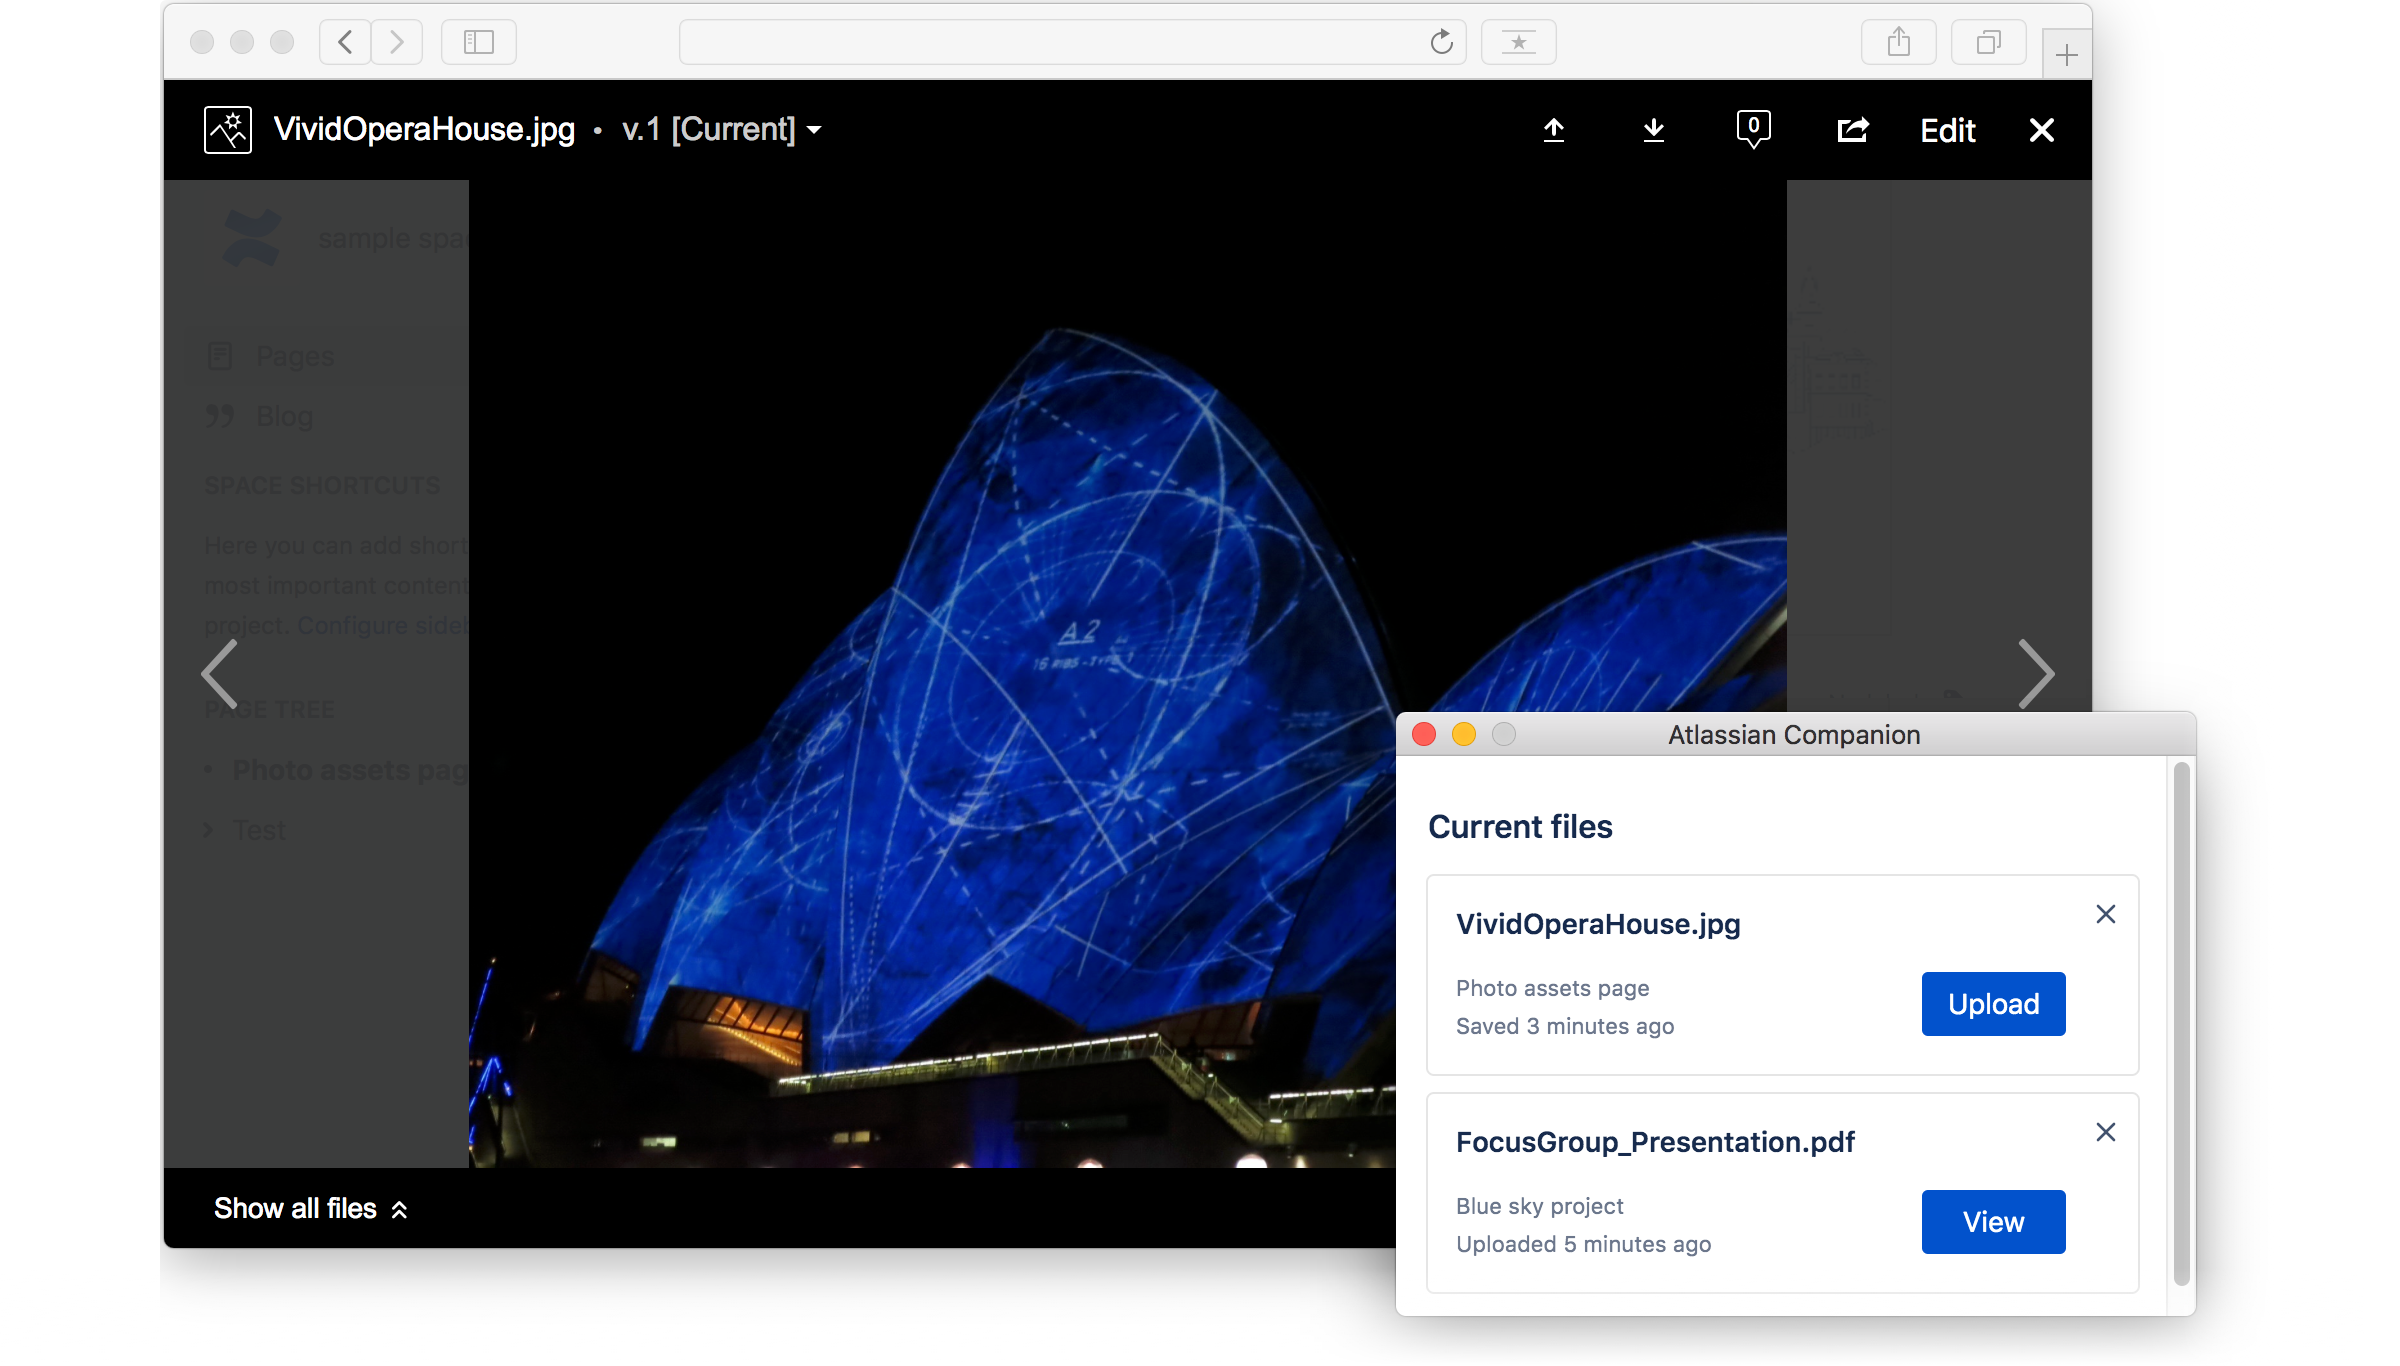Click the FocusGroup_Presentation.pdf file name

(x=1655, y=1142)
